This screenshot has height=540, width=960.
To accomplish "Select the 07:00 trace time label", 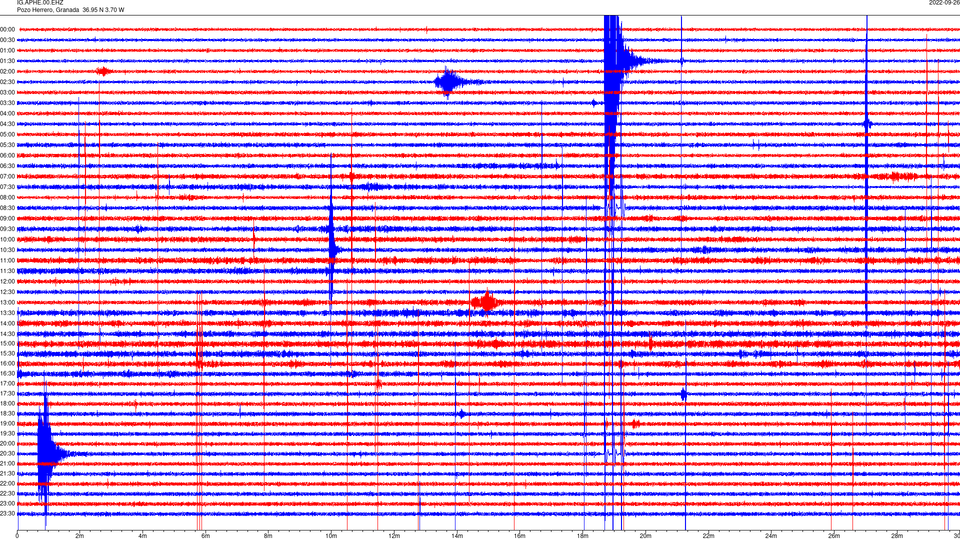I will point(8,177).
